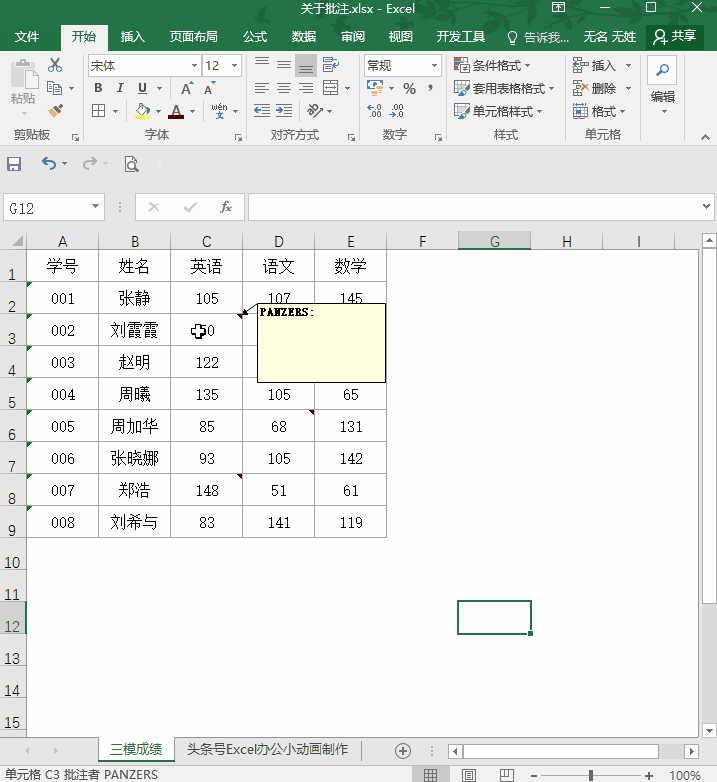This screenshot has height=782, width=717.
Task: Center text horizontally
Action: (x=284, y=88)
